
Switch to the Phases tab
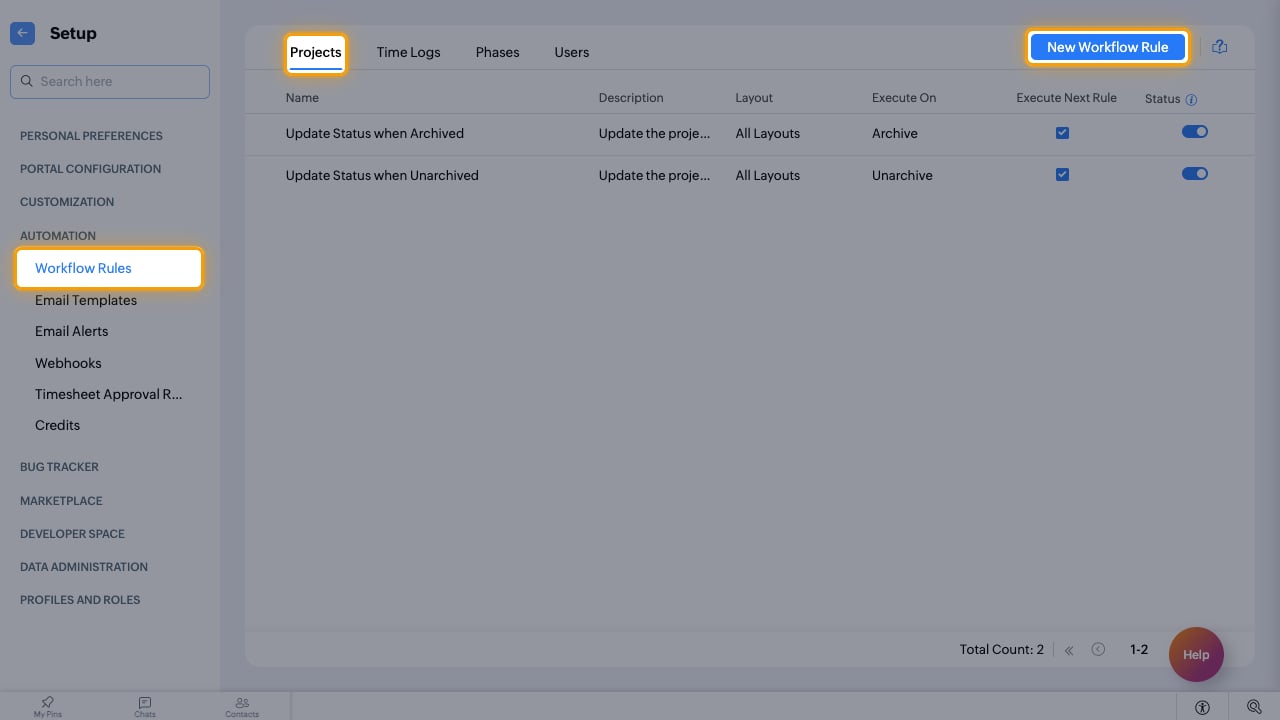(497, 53)
